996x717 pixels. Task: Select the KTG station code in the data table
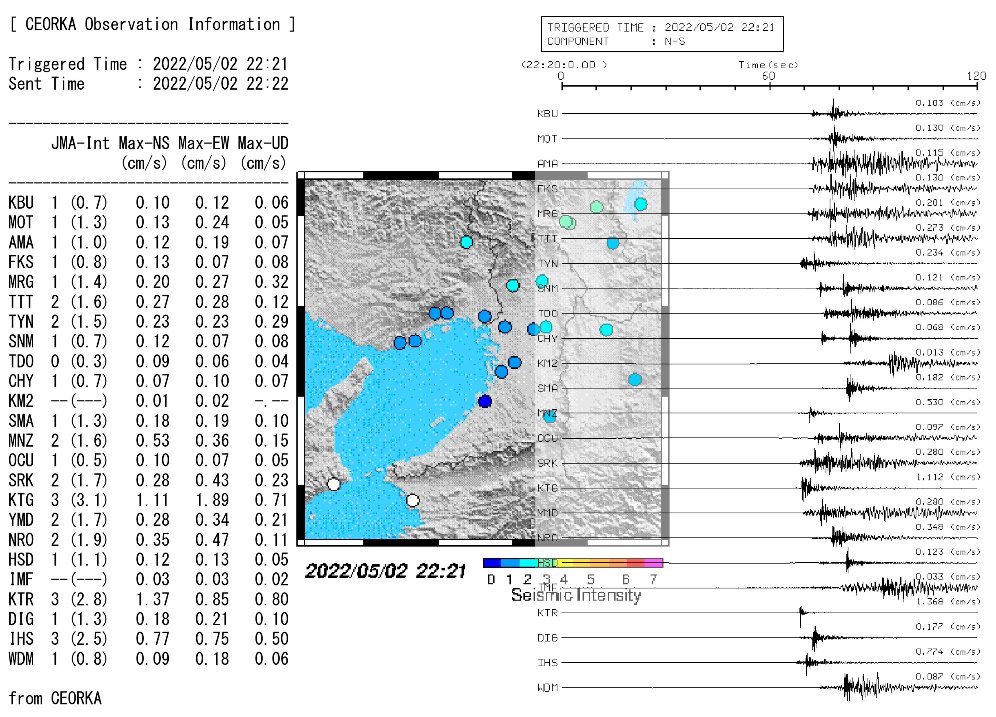[21, 500]
